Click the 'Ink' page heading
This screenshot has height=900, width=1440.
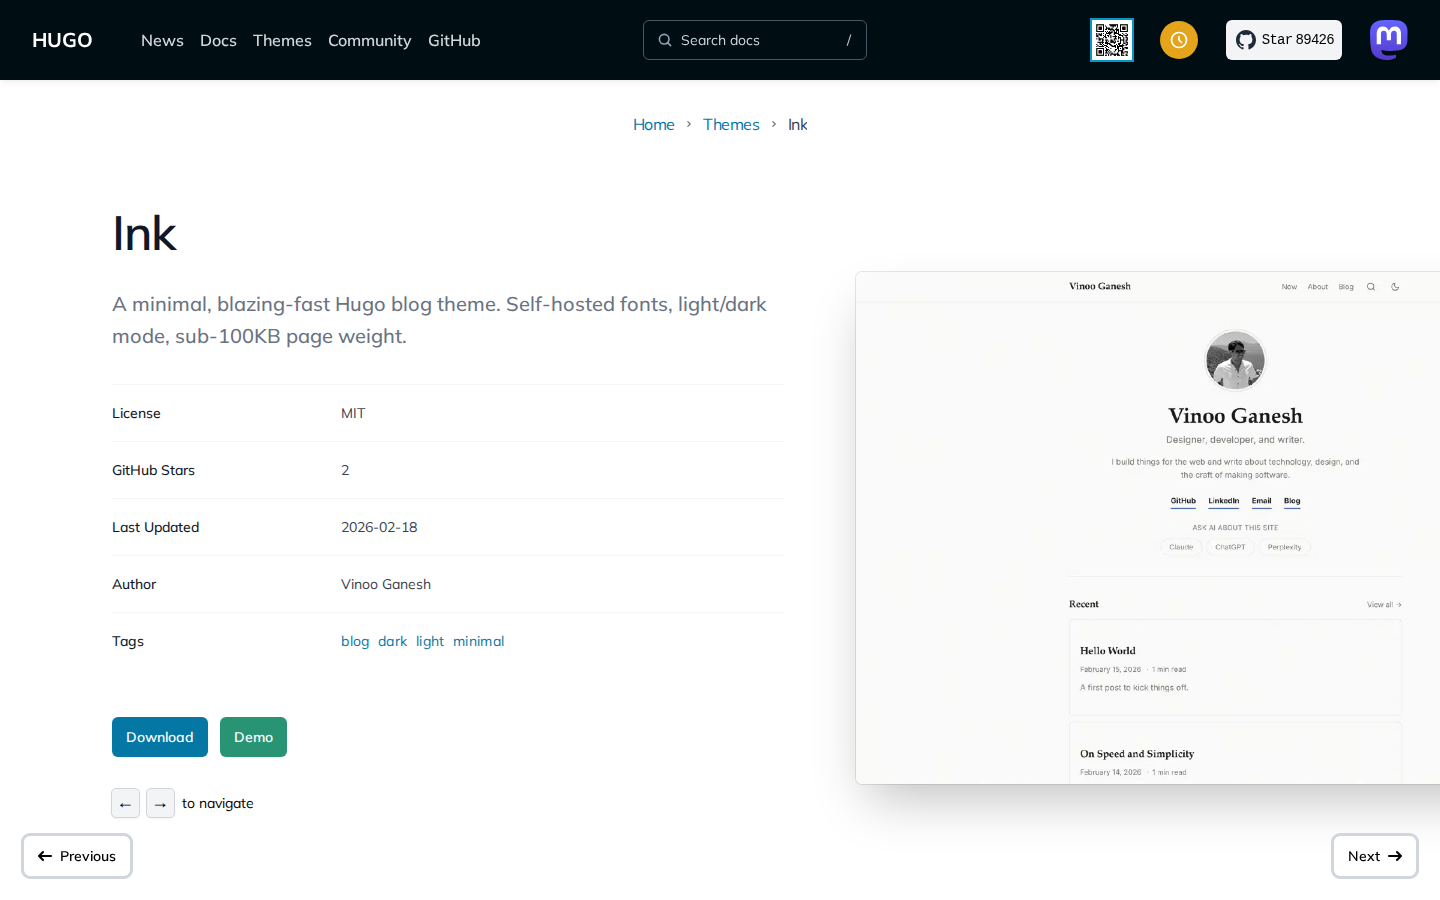(x=144, y=234)
